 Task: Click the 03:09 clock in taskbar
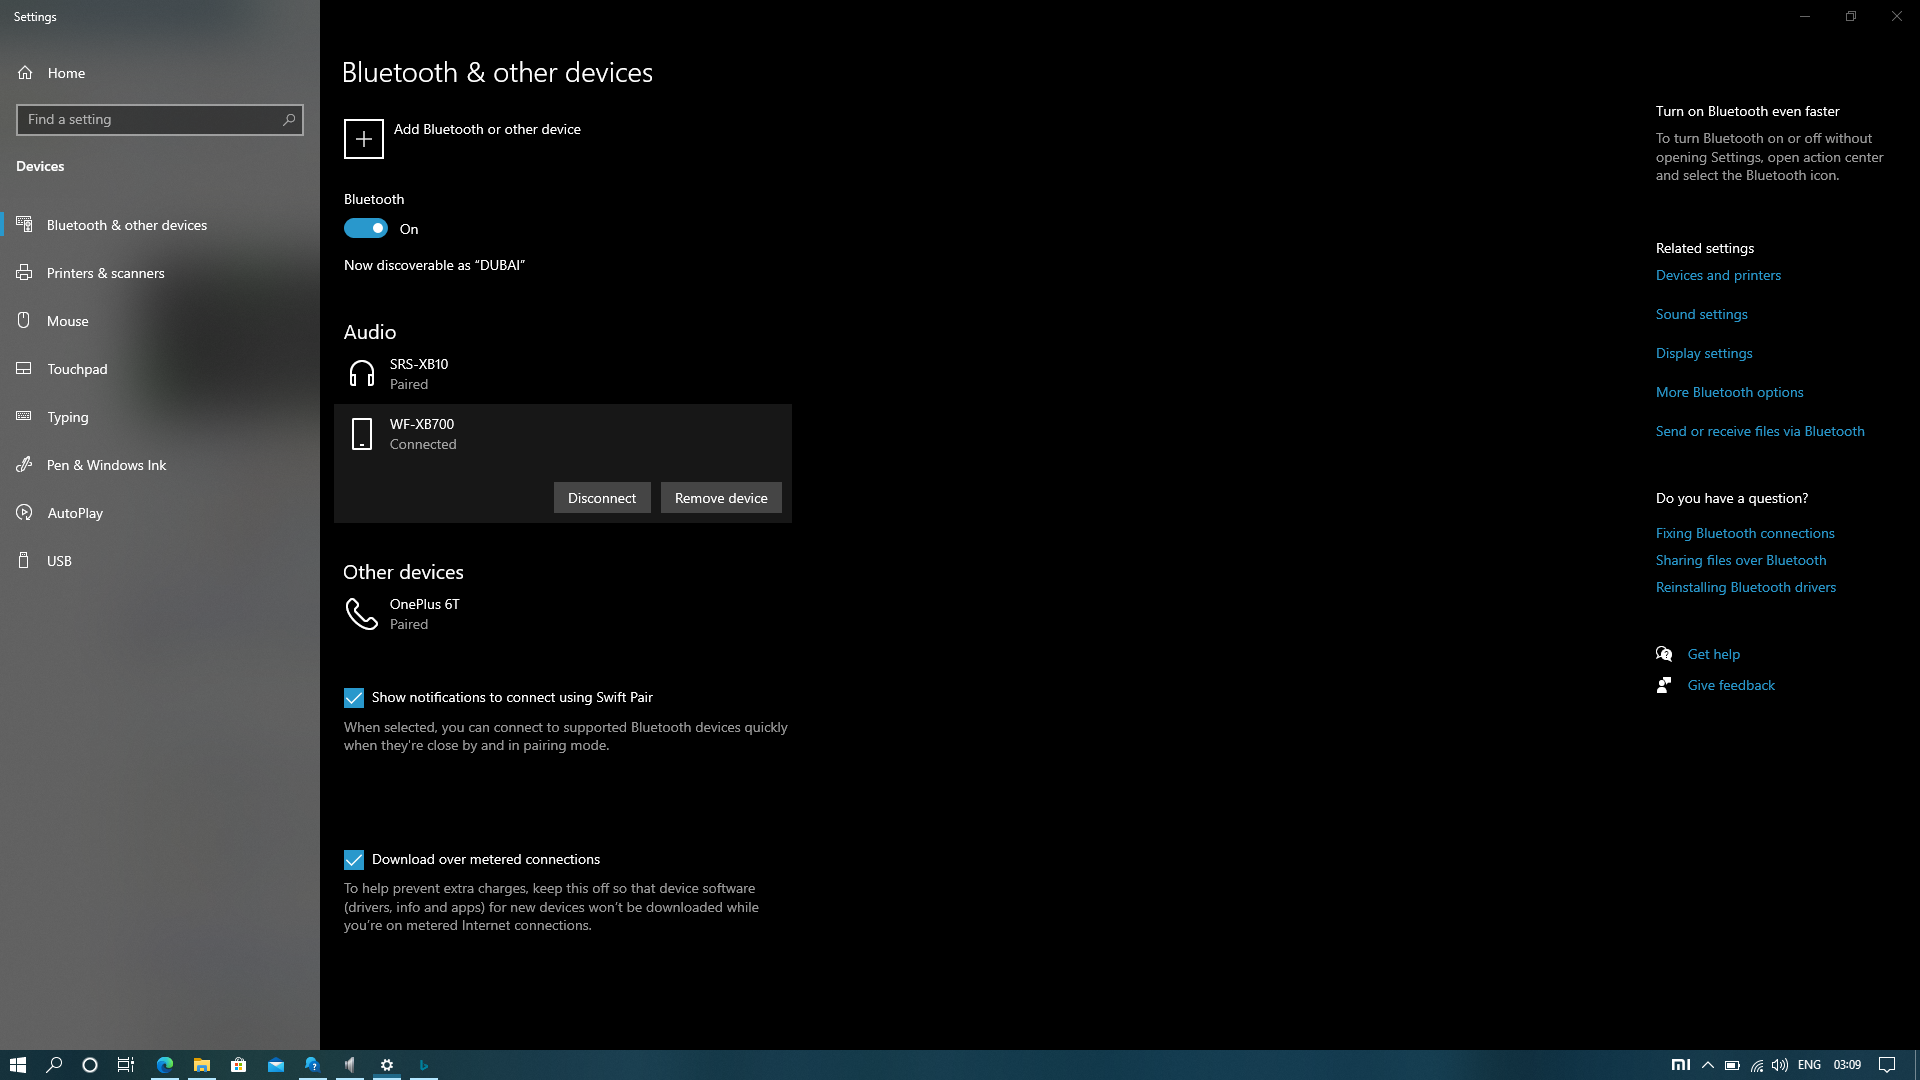[x=1847, y=1065]
